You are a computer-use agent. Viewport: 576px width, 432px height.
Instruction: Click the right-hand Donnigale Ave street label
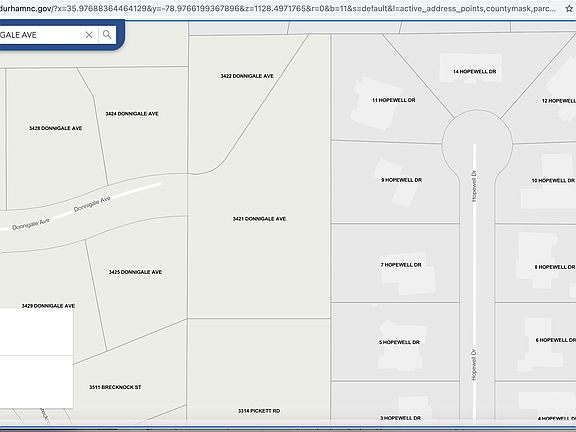click(92, 204)
